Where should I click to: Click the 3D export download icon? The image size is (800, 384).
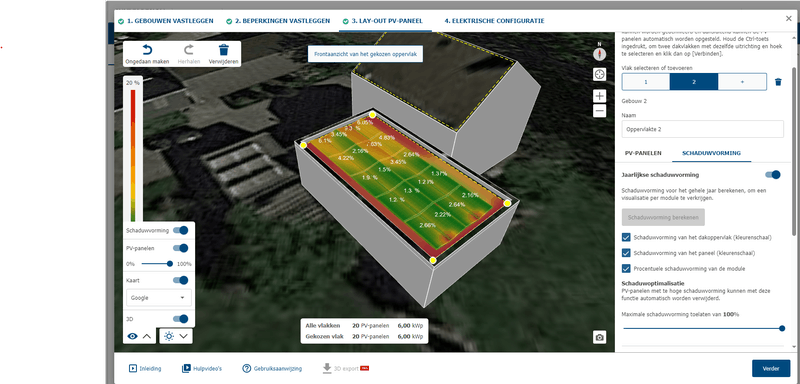[x=327, y=368]
